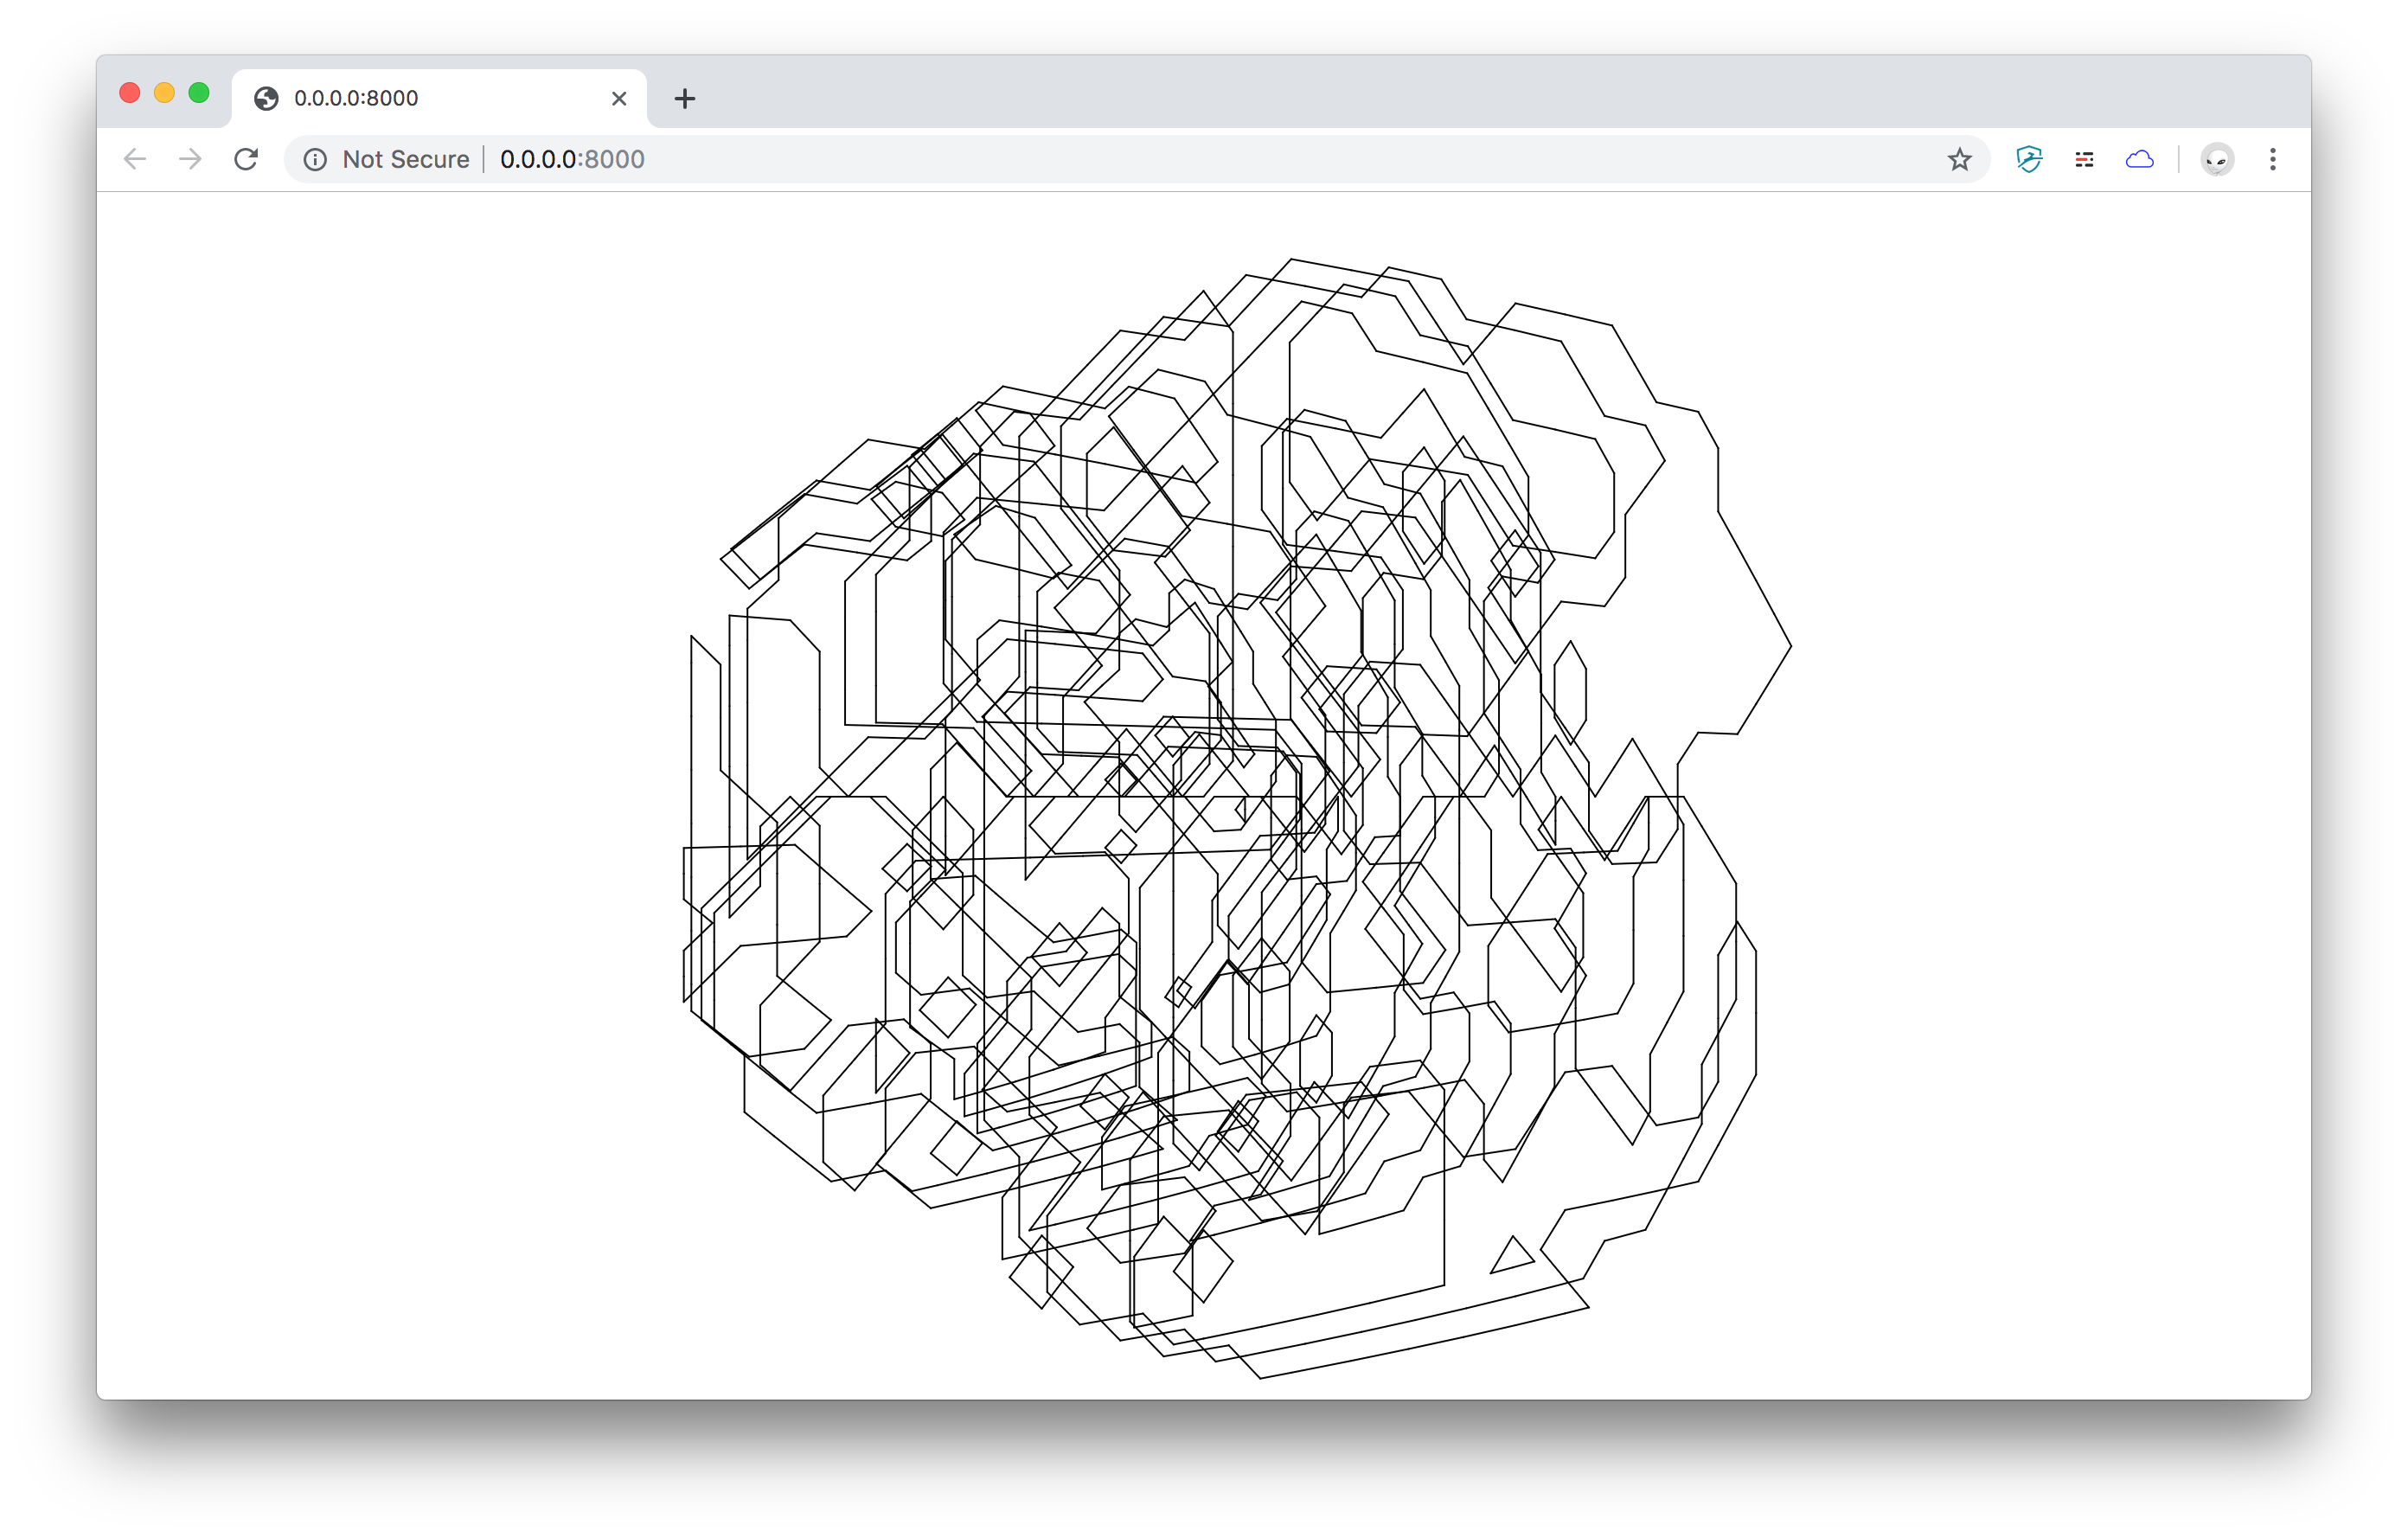2408x1538 pixels.
Task: Focus the address bar showing 0.0.0.0:8000
Action: [1136, 159]
